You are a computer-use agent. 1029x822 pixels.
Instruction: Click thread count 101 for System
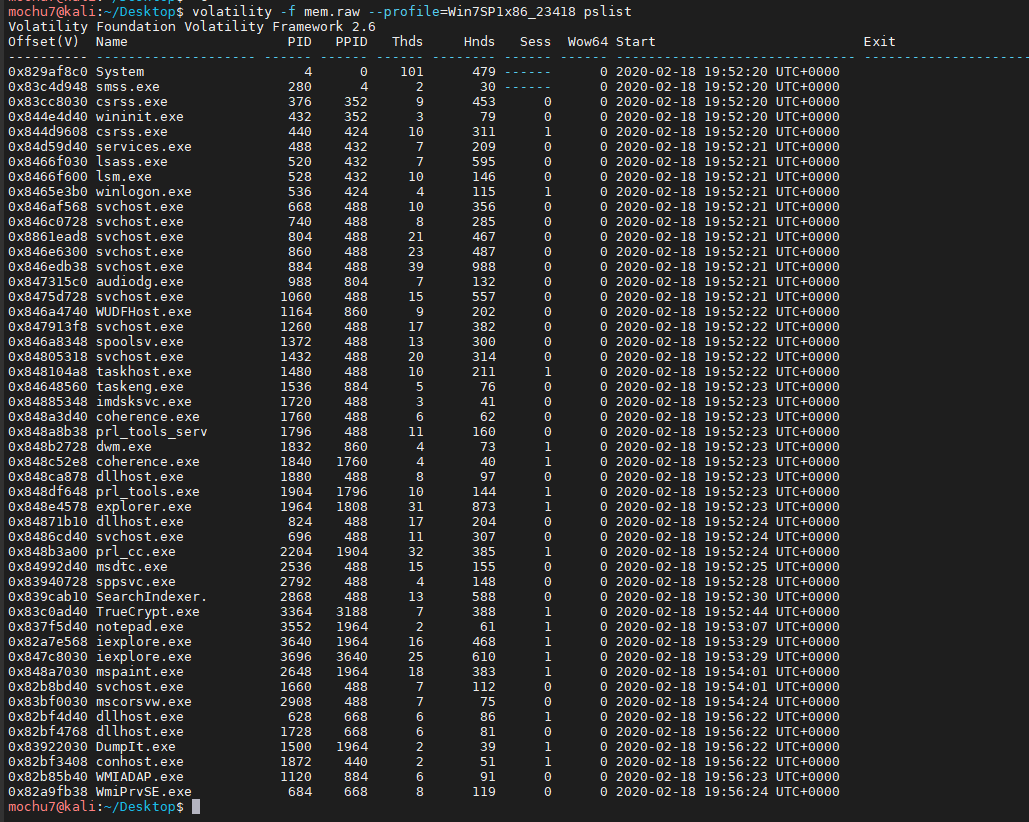tap(411, 72)
